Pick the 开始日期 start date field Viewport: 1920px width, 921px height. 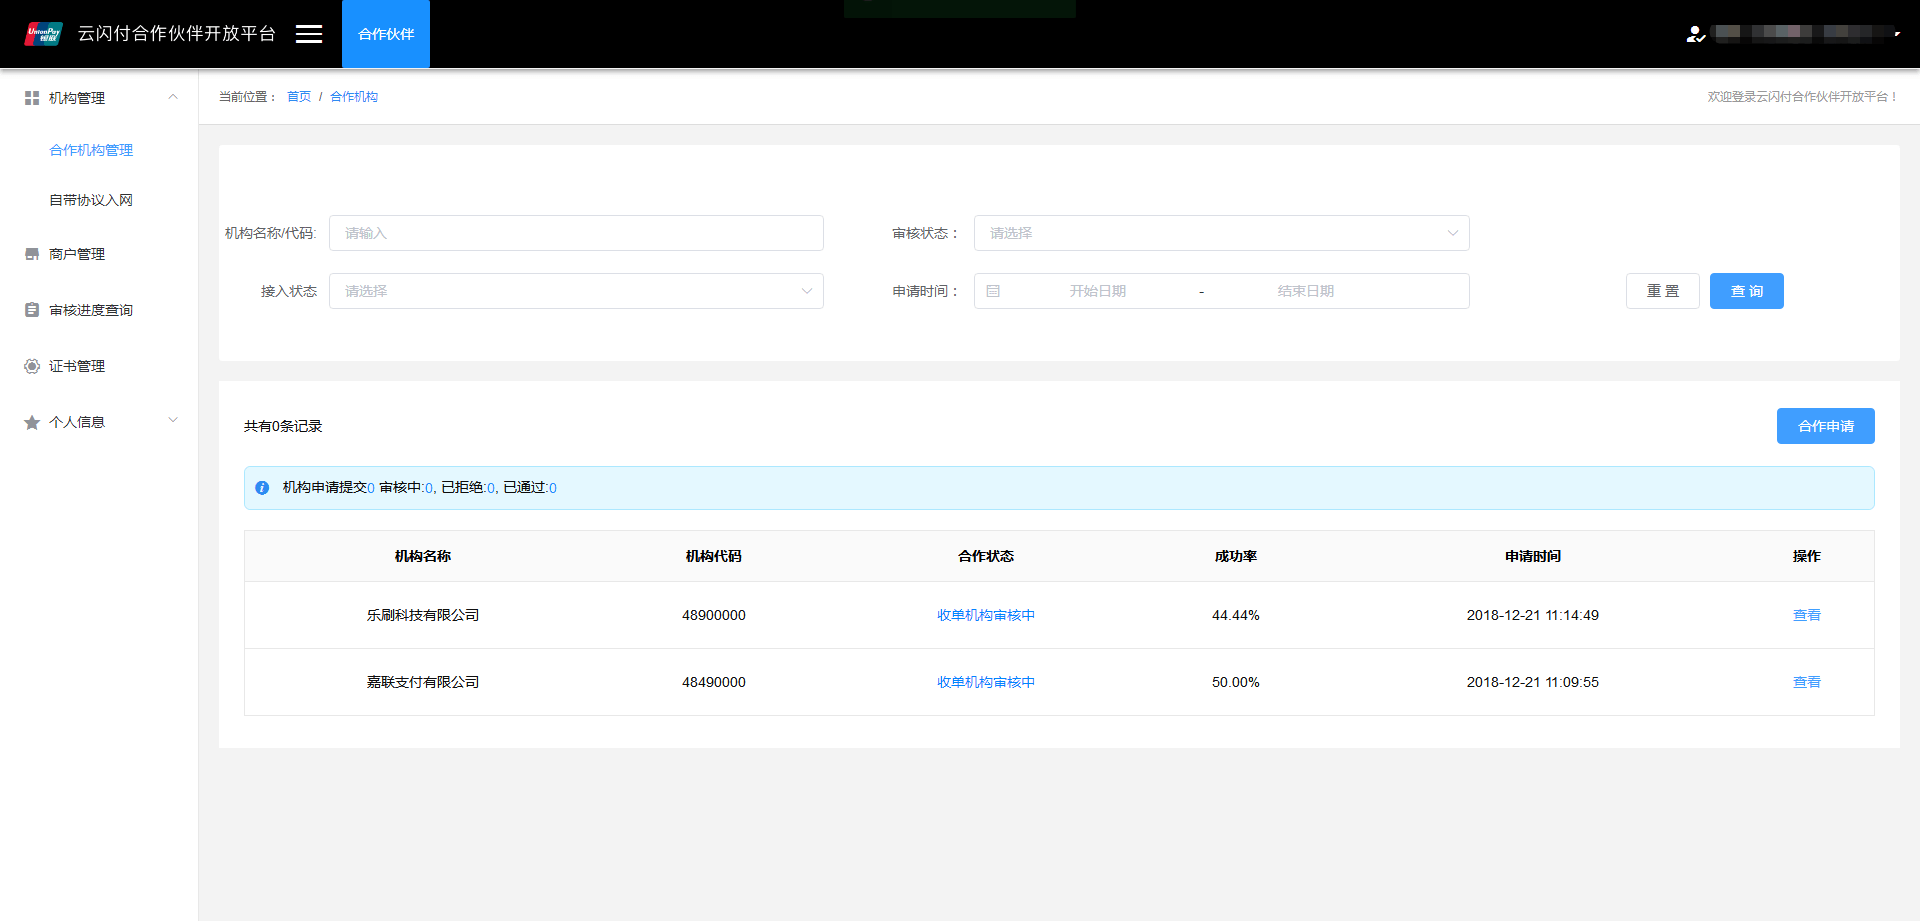[1098, 291]
